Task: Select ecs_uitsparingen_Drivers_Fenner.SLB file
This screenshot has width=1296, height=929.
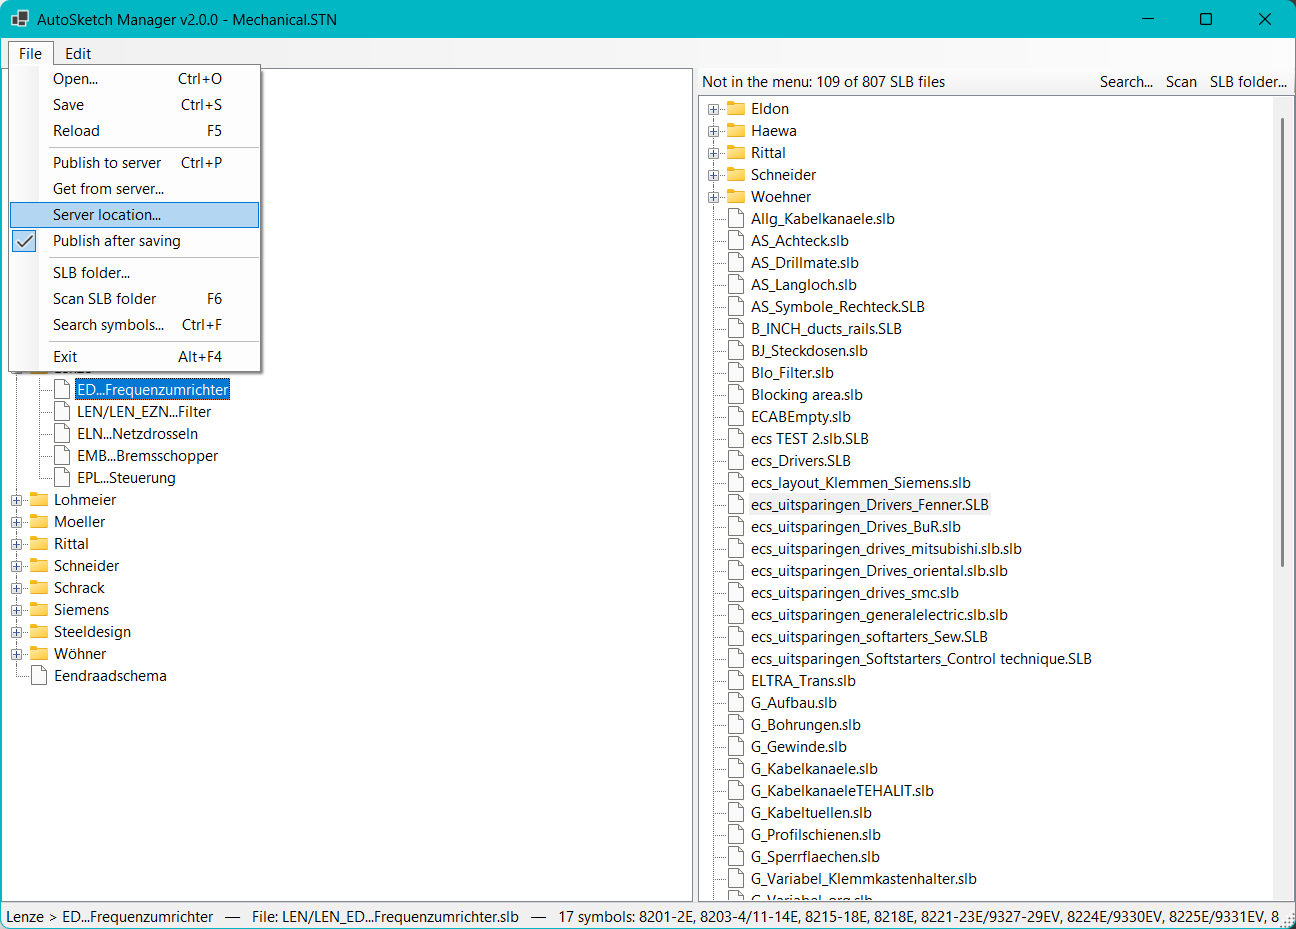Action: click(870, 505)
